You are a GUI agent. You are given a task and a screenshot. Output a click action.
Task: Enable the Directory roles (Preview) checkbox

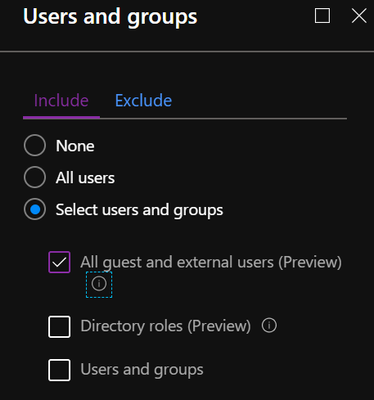tap(59, 327)
